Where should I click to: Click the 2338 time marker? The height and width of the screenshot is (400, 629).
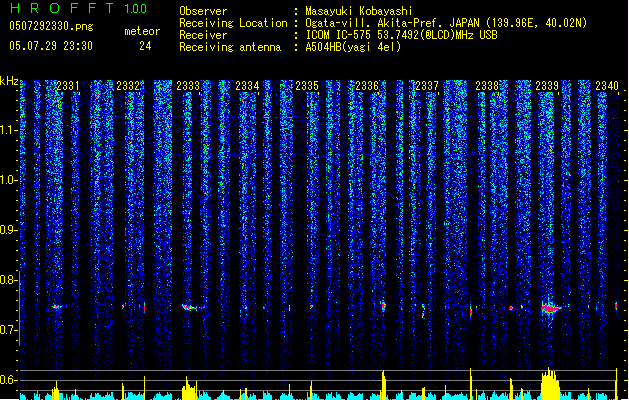487,86
